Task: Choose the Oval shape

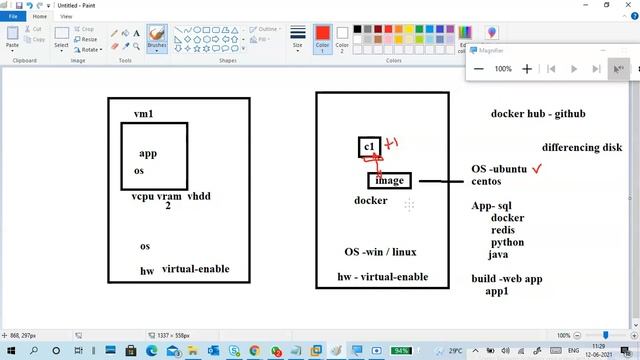Action: 197,30
